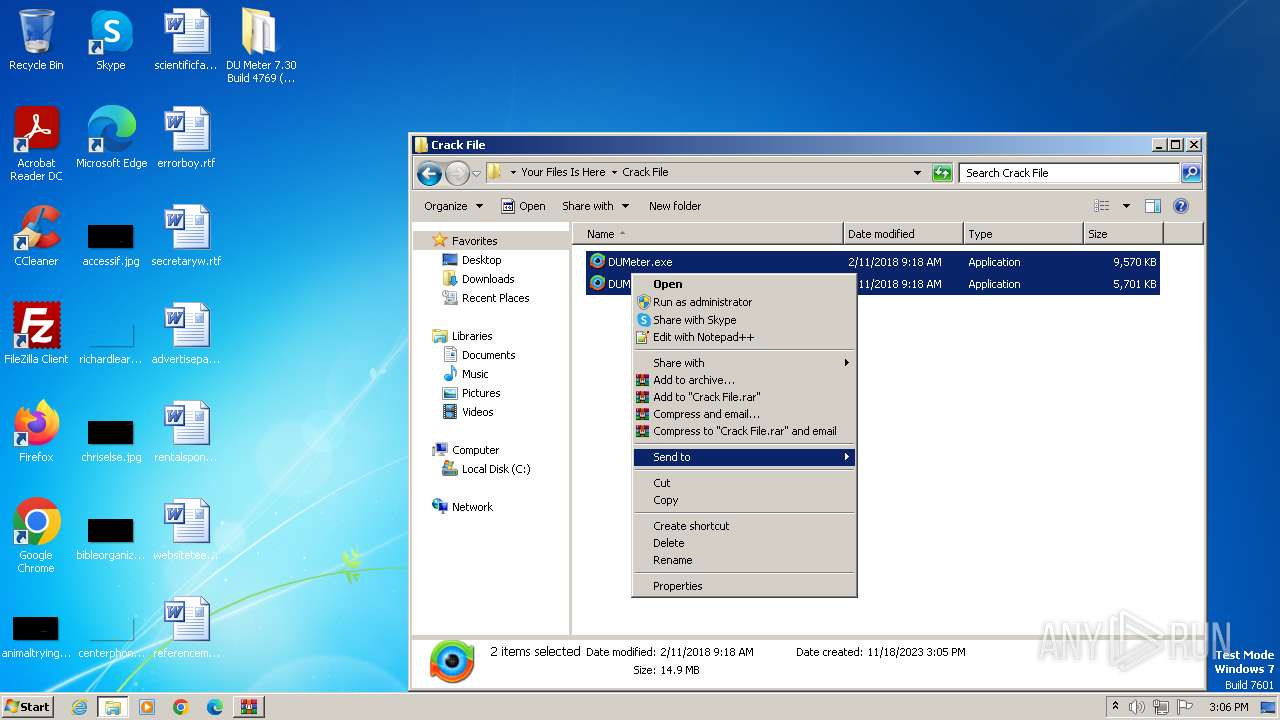Expand Share with submenu in context menu

coord(744,363)
